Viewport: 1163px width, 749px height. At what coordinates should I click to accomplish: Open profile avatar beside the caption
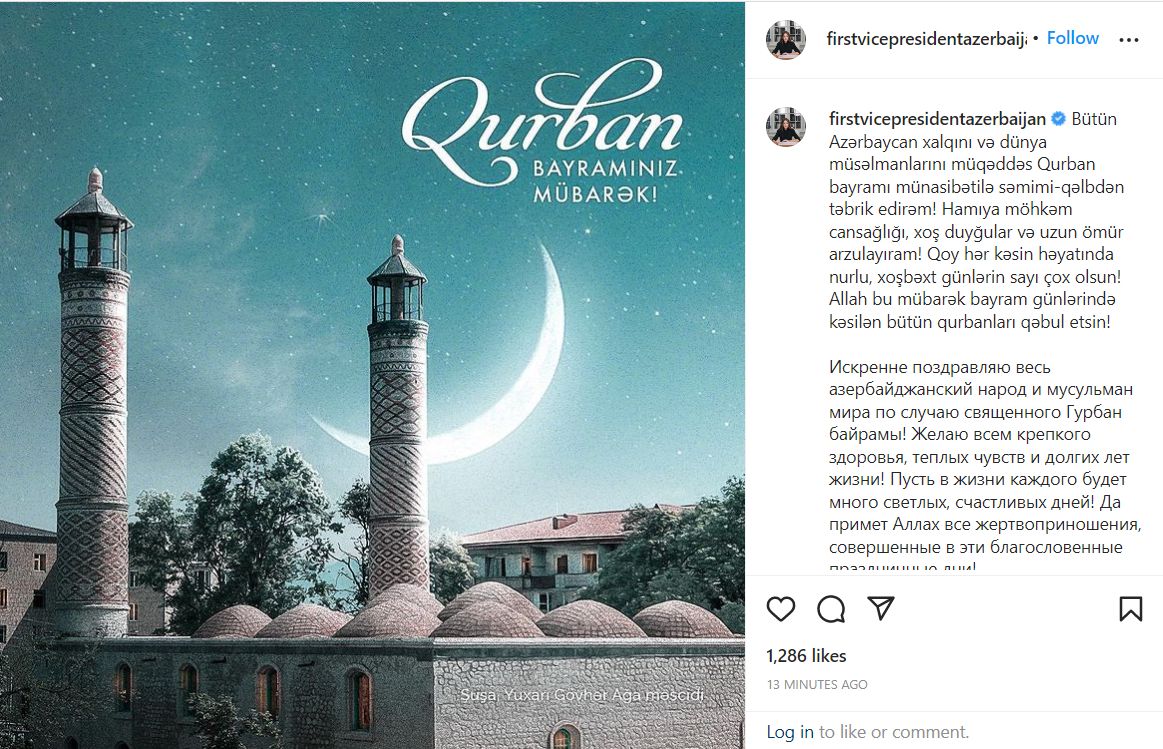pyautogui.click(x=785, y=126)
